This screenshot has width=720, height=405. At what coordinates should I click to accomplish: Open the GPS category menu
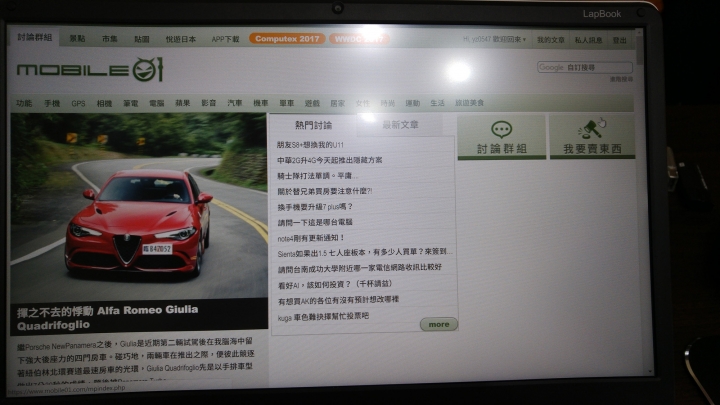tap(78, 104)
